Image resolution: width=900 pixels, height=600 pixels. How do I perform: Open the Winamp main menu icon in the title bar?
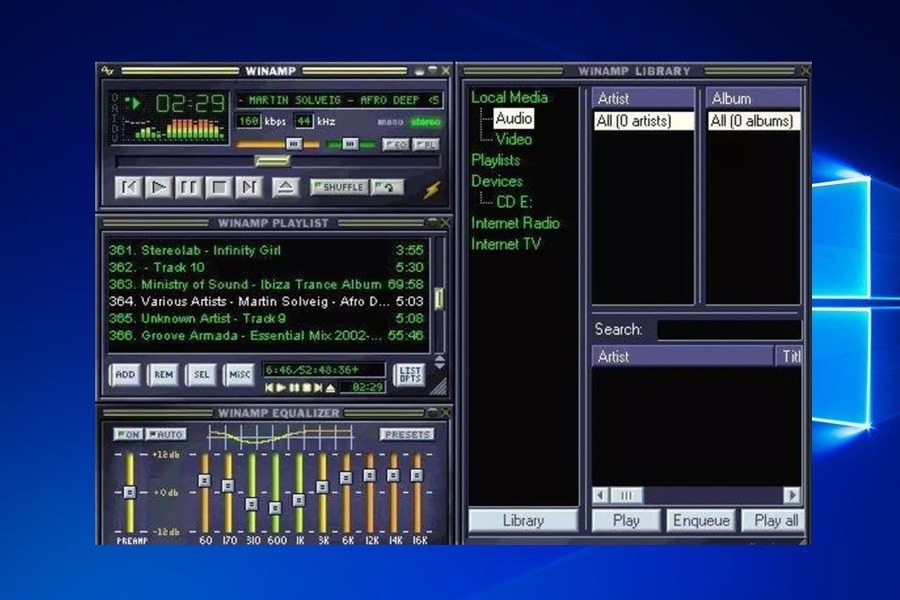[107, 71]
